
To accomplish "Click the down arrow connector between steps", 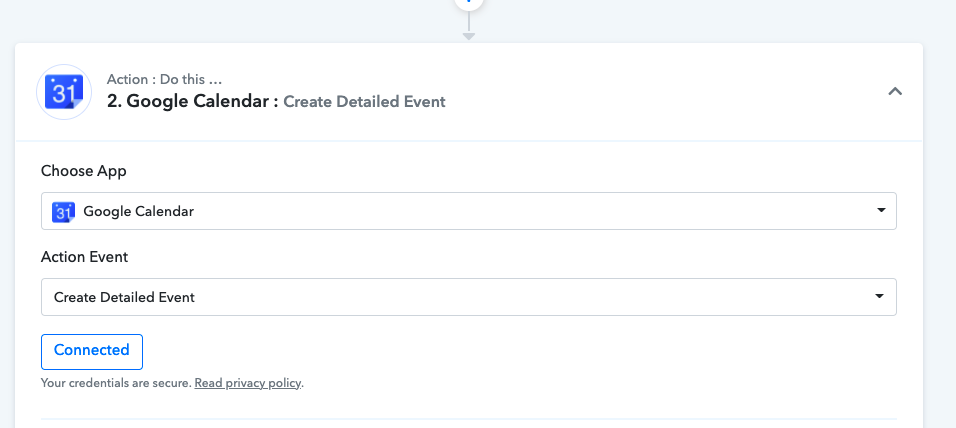I will tap(468, 27).
